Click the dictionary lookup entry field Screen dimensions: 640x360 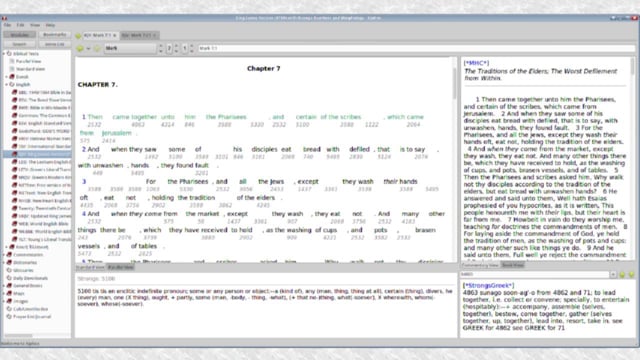(534, 275)
